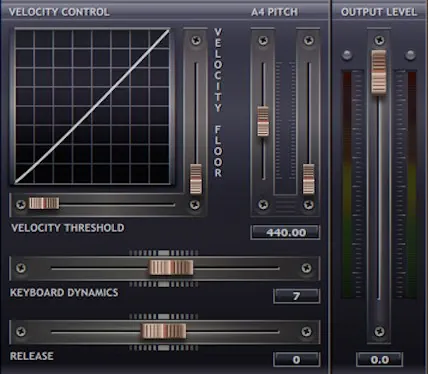Click the vertical VELOCITY FLOOR label
The height and width of the screenshot is (374, 428).
[x=218, y=103]
